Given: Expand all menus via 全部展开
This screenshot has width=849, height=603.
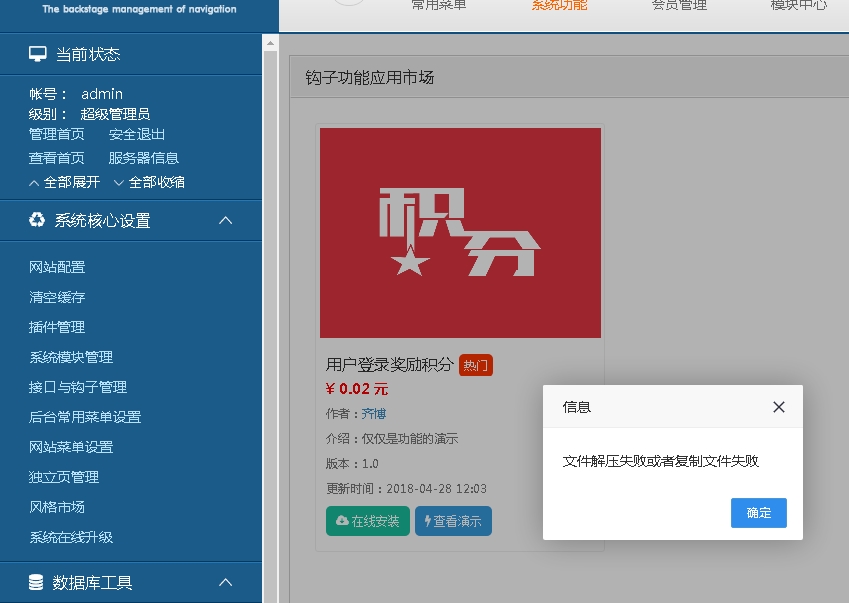Looking at the screenshot, I should click(65, 182).
